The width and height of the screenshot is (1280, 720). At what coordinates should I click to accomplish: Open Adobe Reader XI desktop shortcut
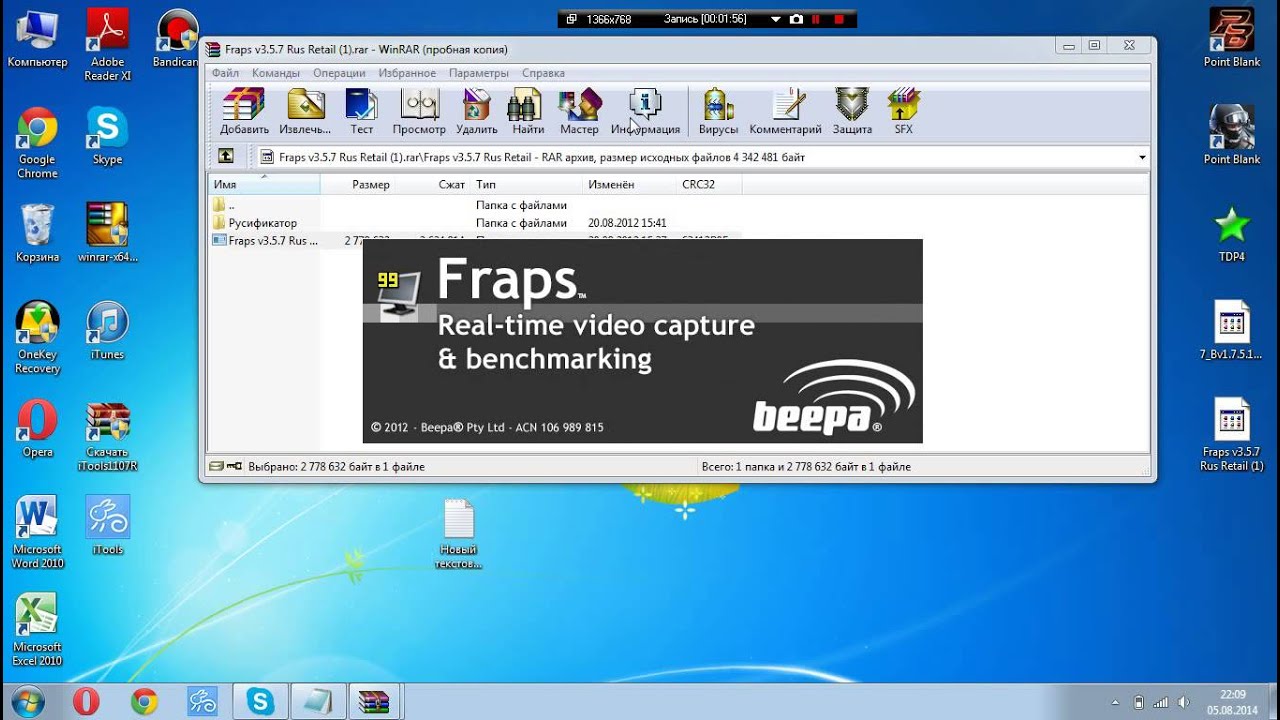[107, 45]
